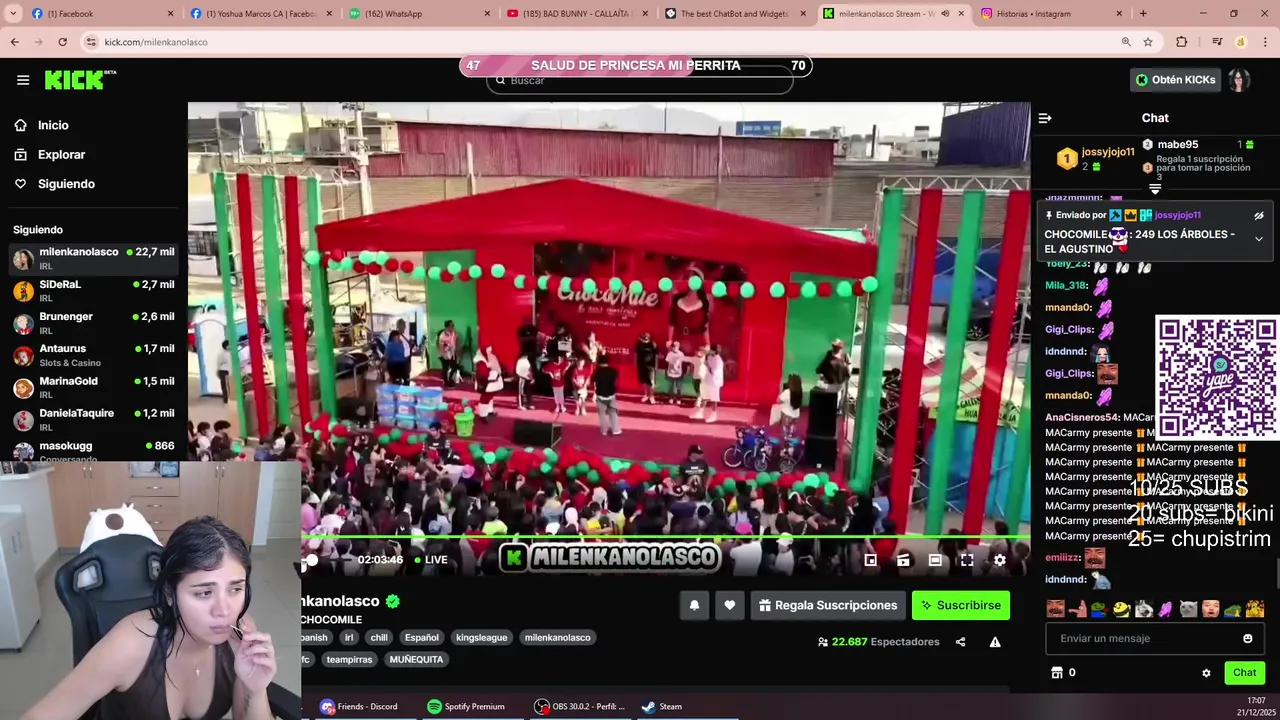This screenshot has height=720, width=1280.
Task: Open the Kick hamburger menu
Action: point(23,80)
